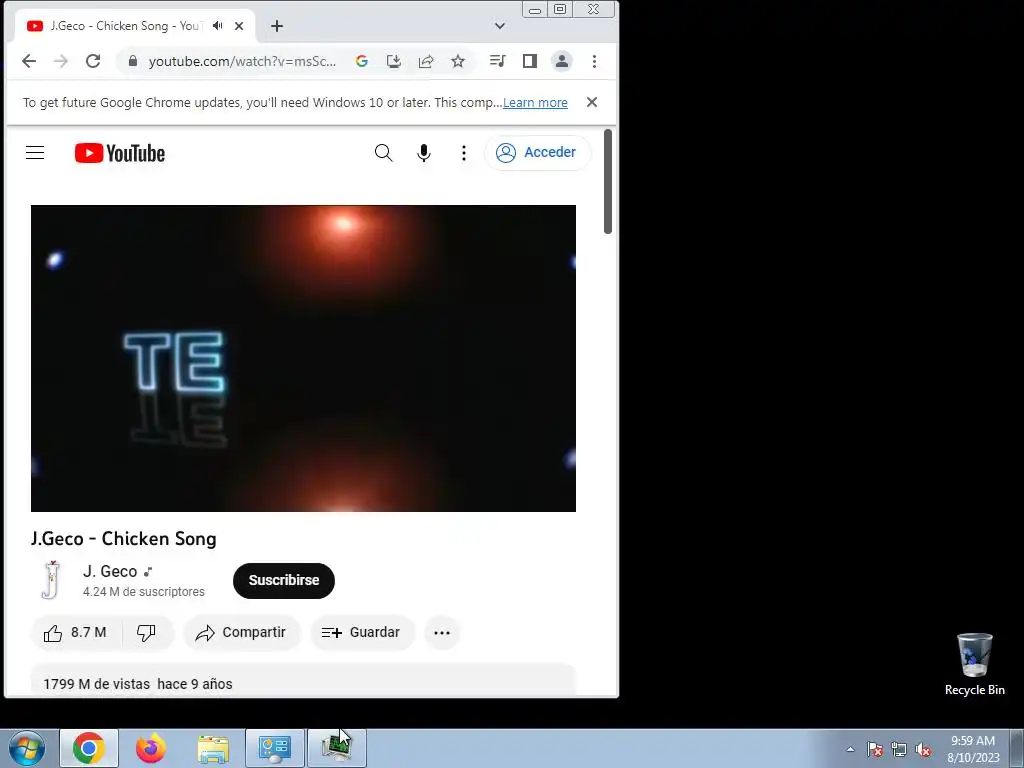
Task: Open YouTube search magnifier
Action: coord(383,153)
